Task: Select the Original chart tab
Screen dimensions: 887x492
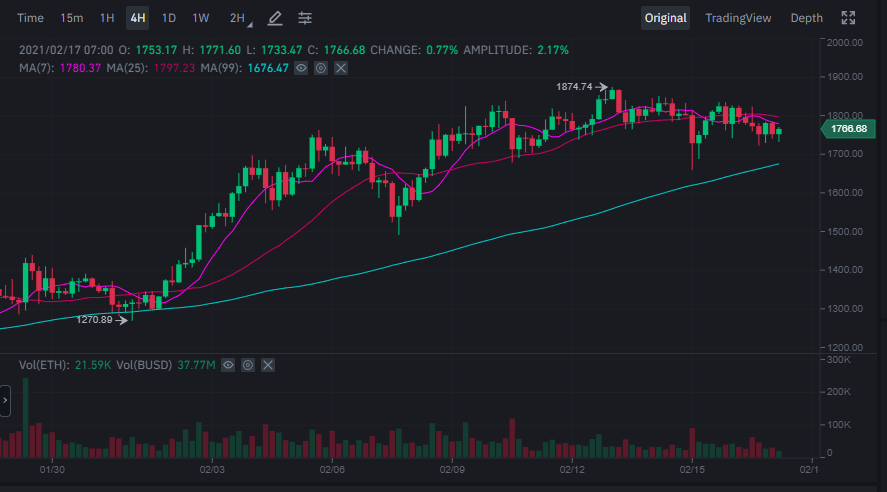Action: 665,18
